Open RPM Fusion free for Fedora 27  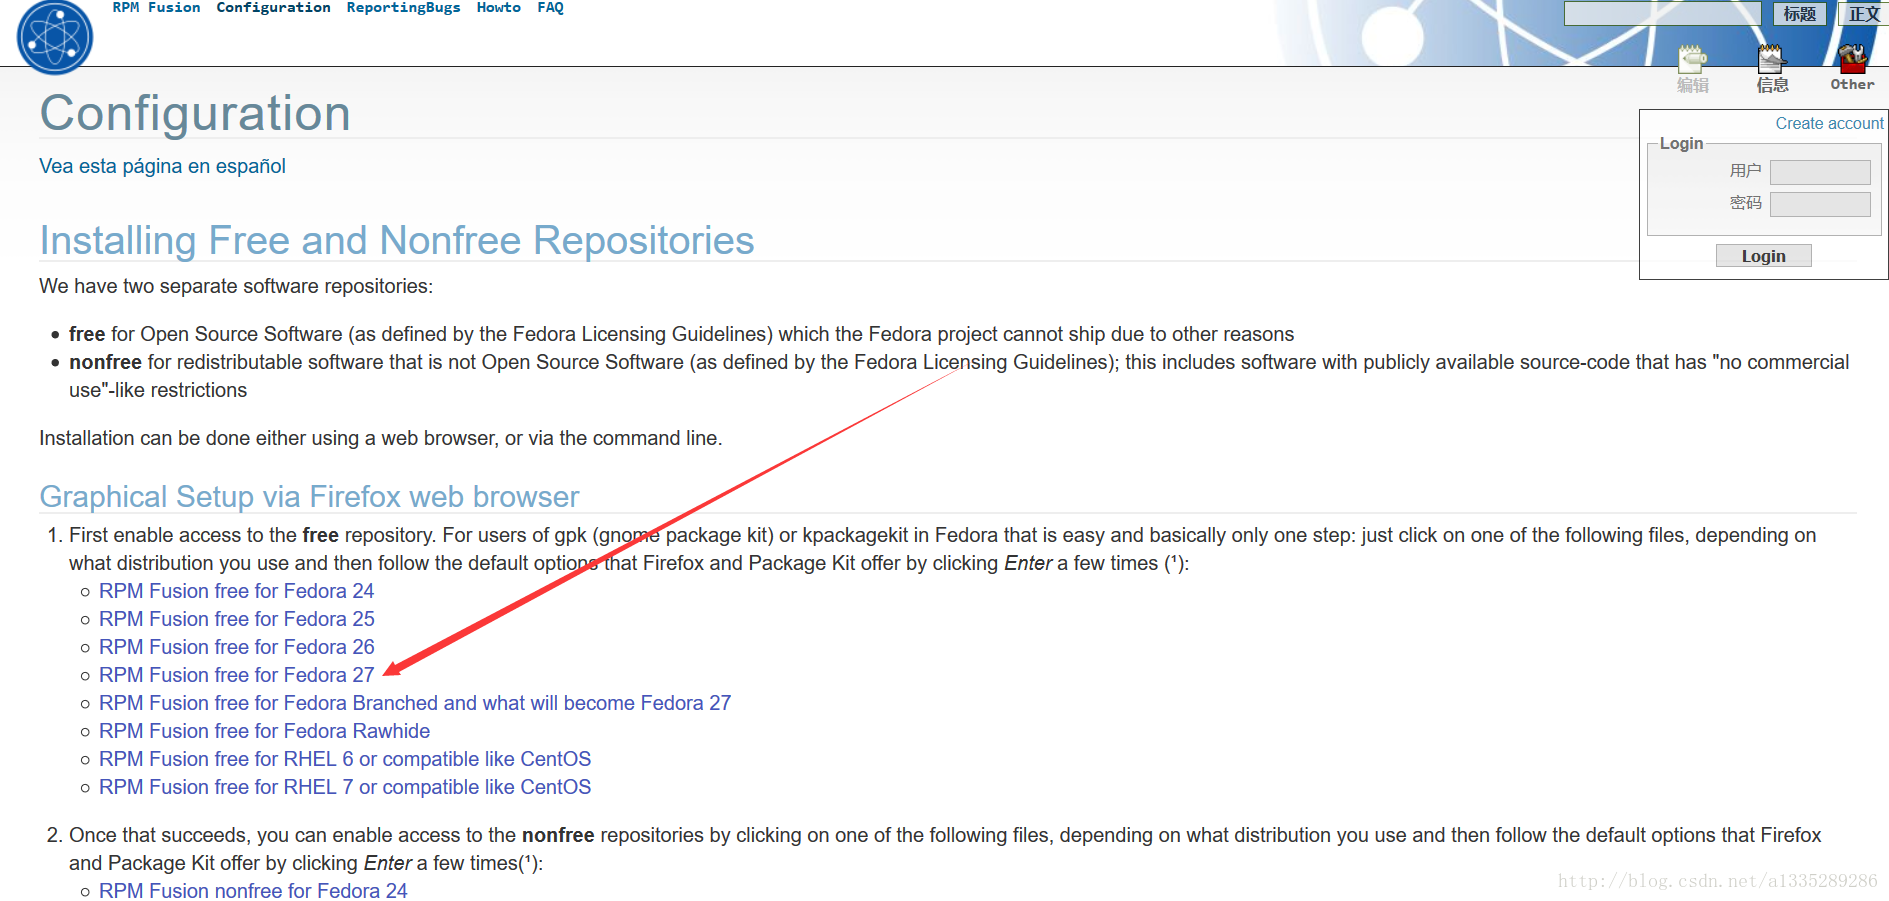pyautogui.click(x=236, y=675)
